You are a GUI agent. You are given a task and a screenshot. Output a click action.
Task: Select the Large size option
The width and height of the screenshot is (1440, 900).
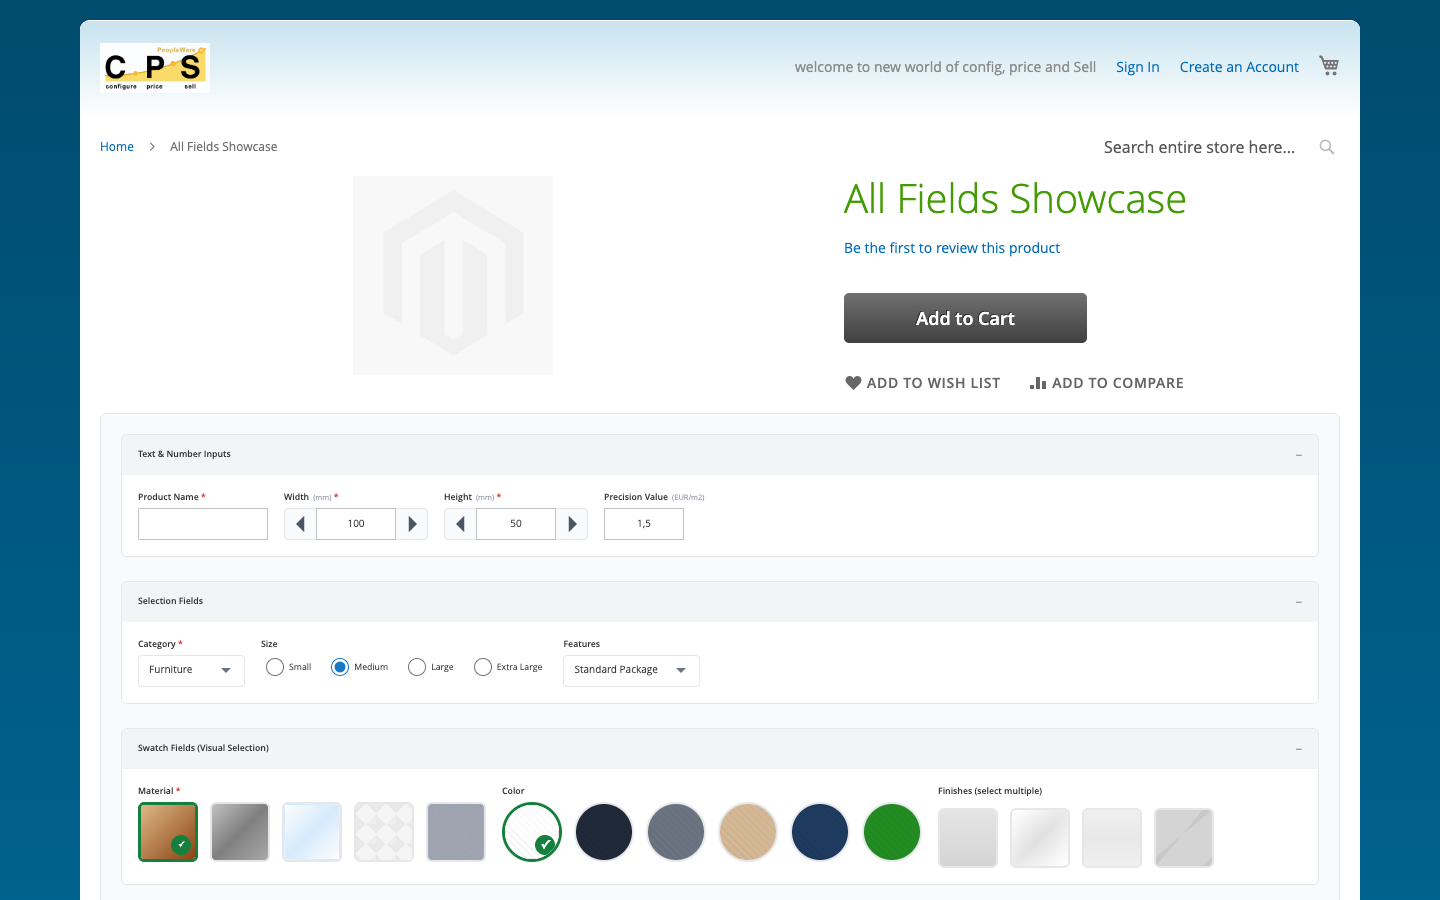pos(416,666)
